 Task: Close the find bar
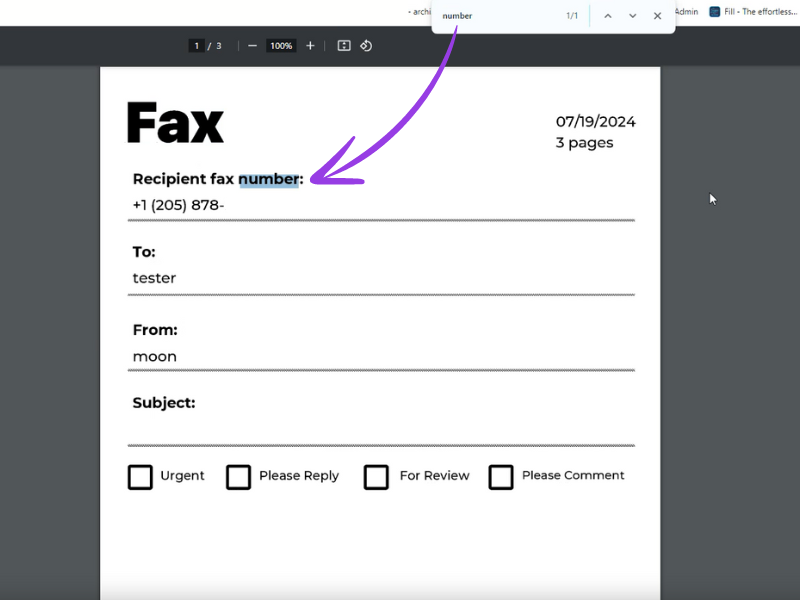[657, 16]
